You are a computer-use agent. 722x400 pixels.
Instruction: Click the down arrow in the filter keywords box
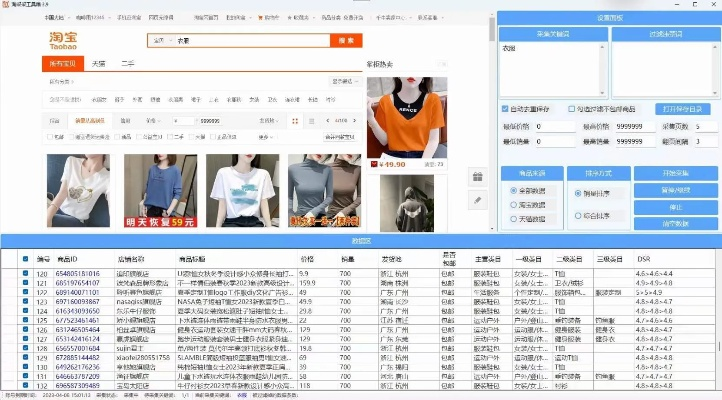pos(715,93)
